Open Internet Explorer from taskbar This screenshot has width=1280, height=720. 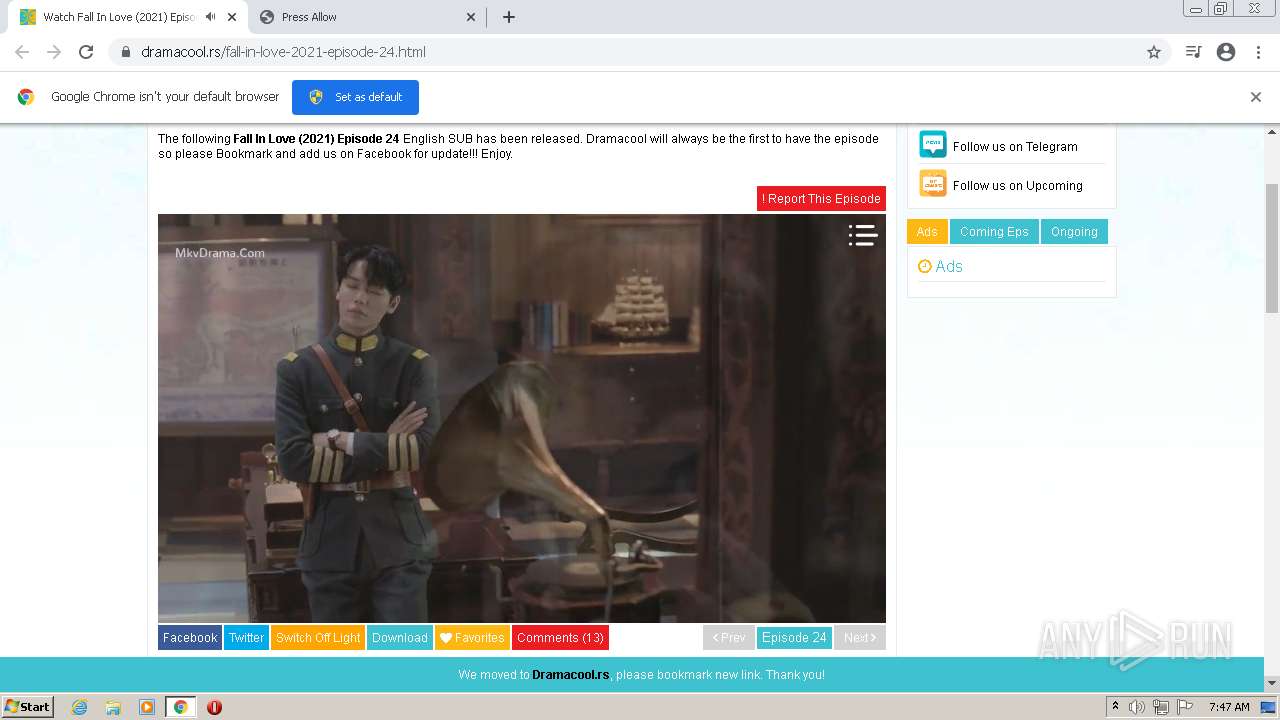(80, 707)
